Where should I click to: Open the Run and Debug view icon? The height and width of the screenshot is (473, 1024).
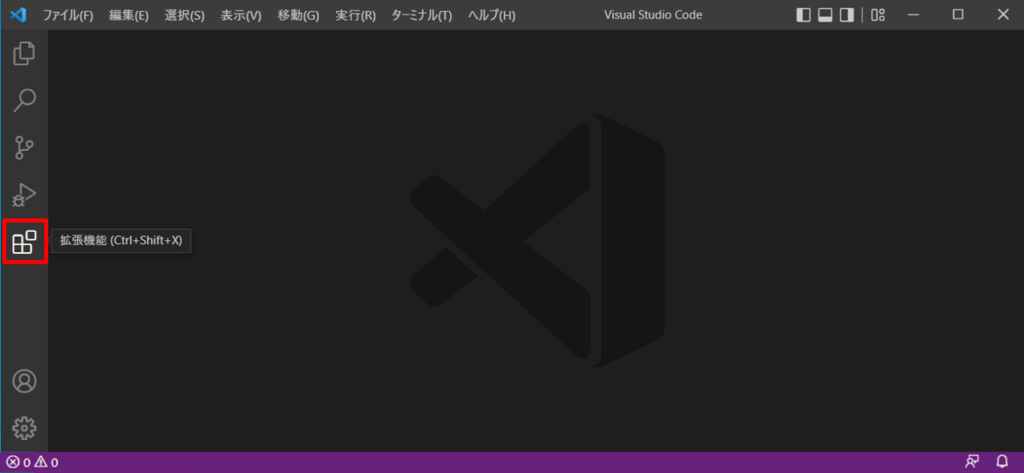point(24,195)
